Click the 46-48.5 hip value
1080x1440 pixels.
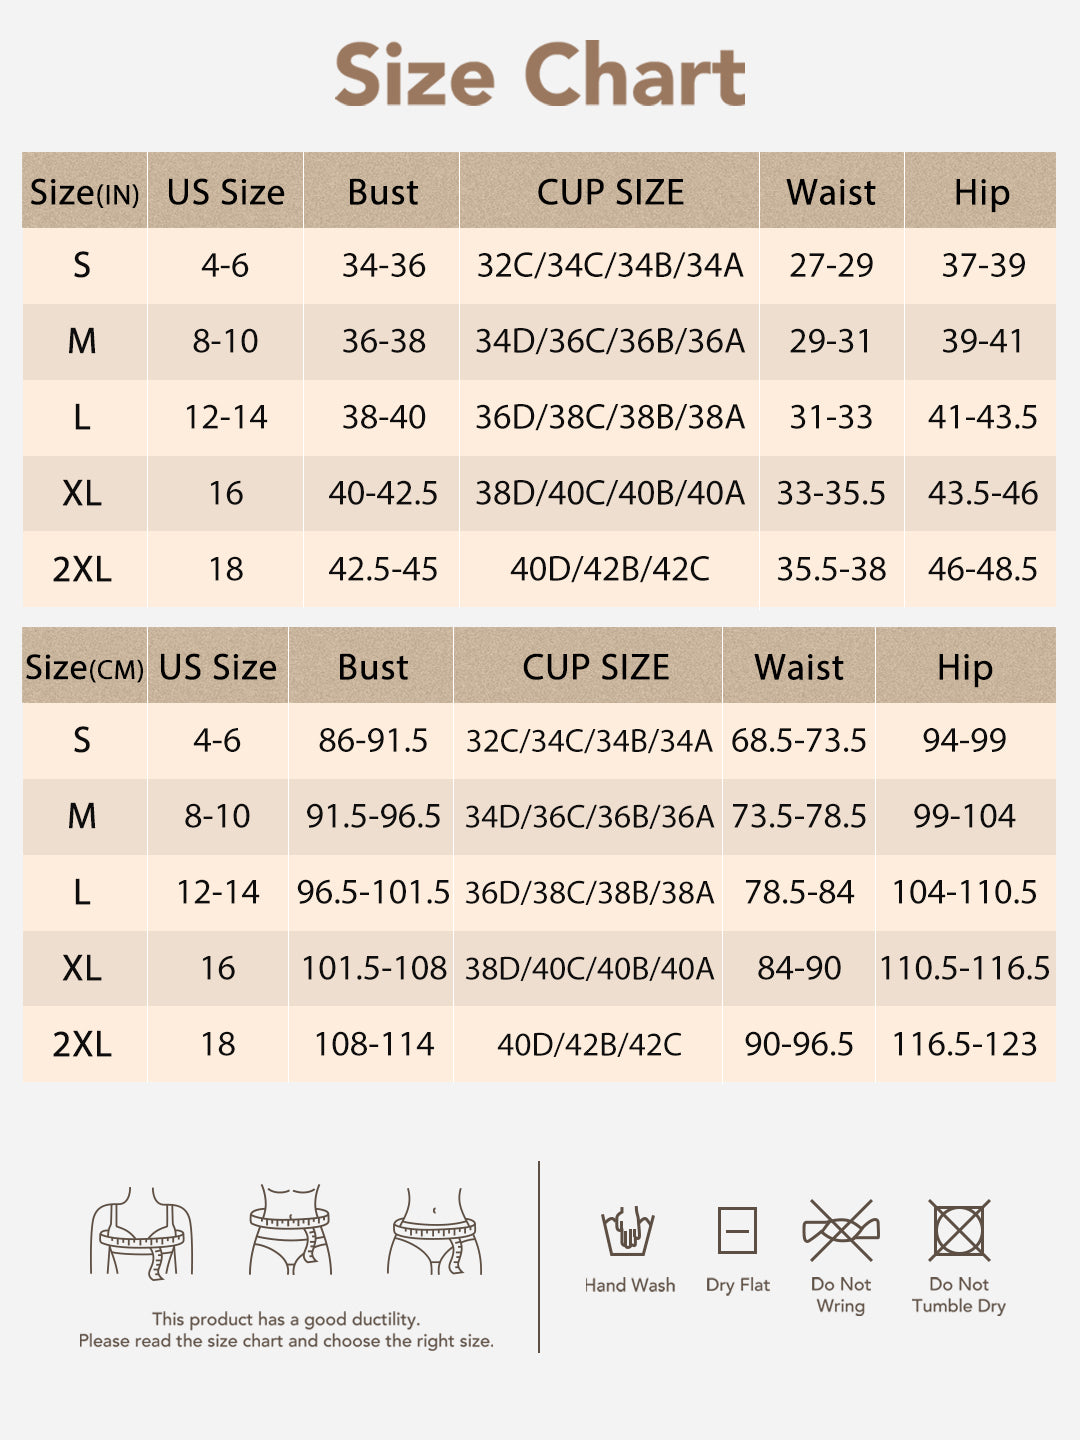982,570
